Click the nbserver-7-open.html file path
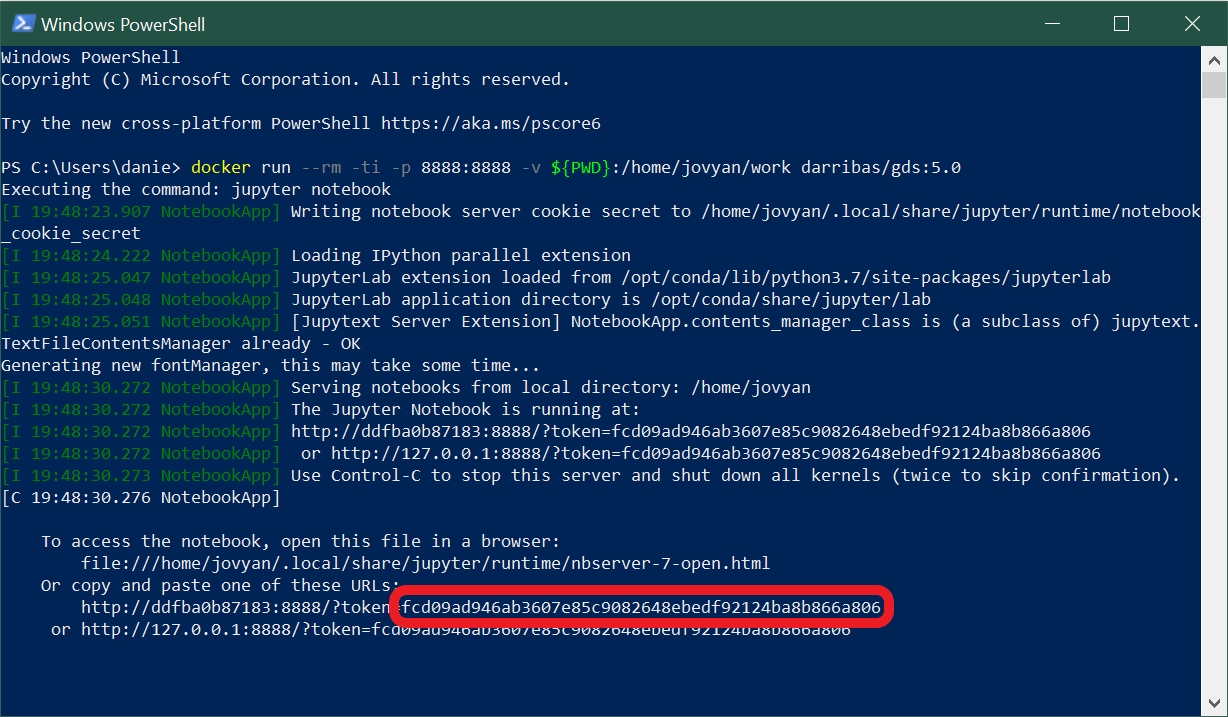Viewport: 1228px width, 717px height. (425, 563)
